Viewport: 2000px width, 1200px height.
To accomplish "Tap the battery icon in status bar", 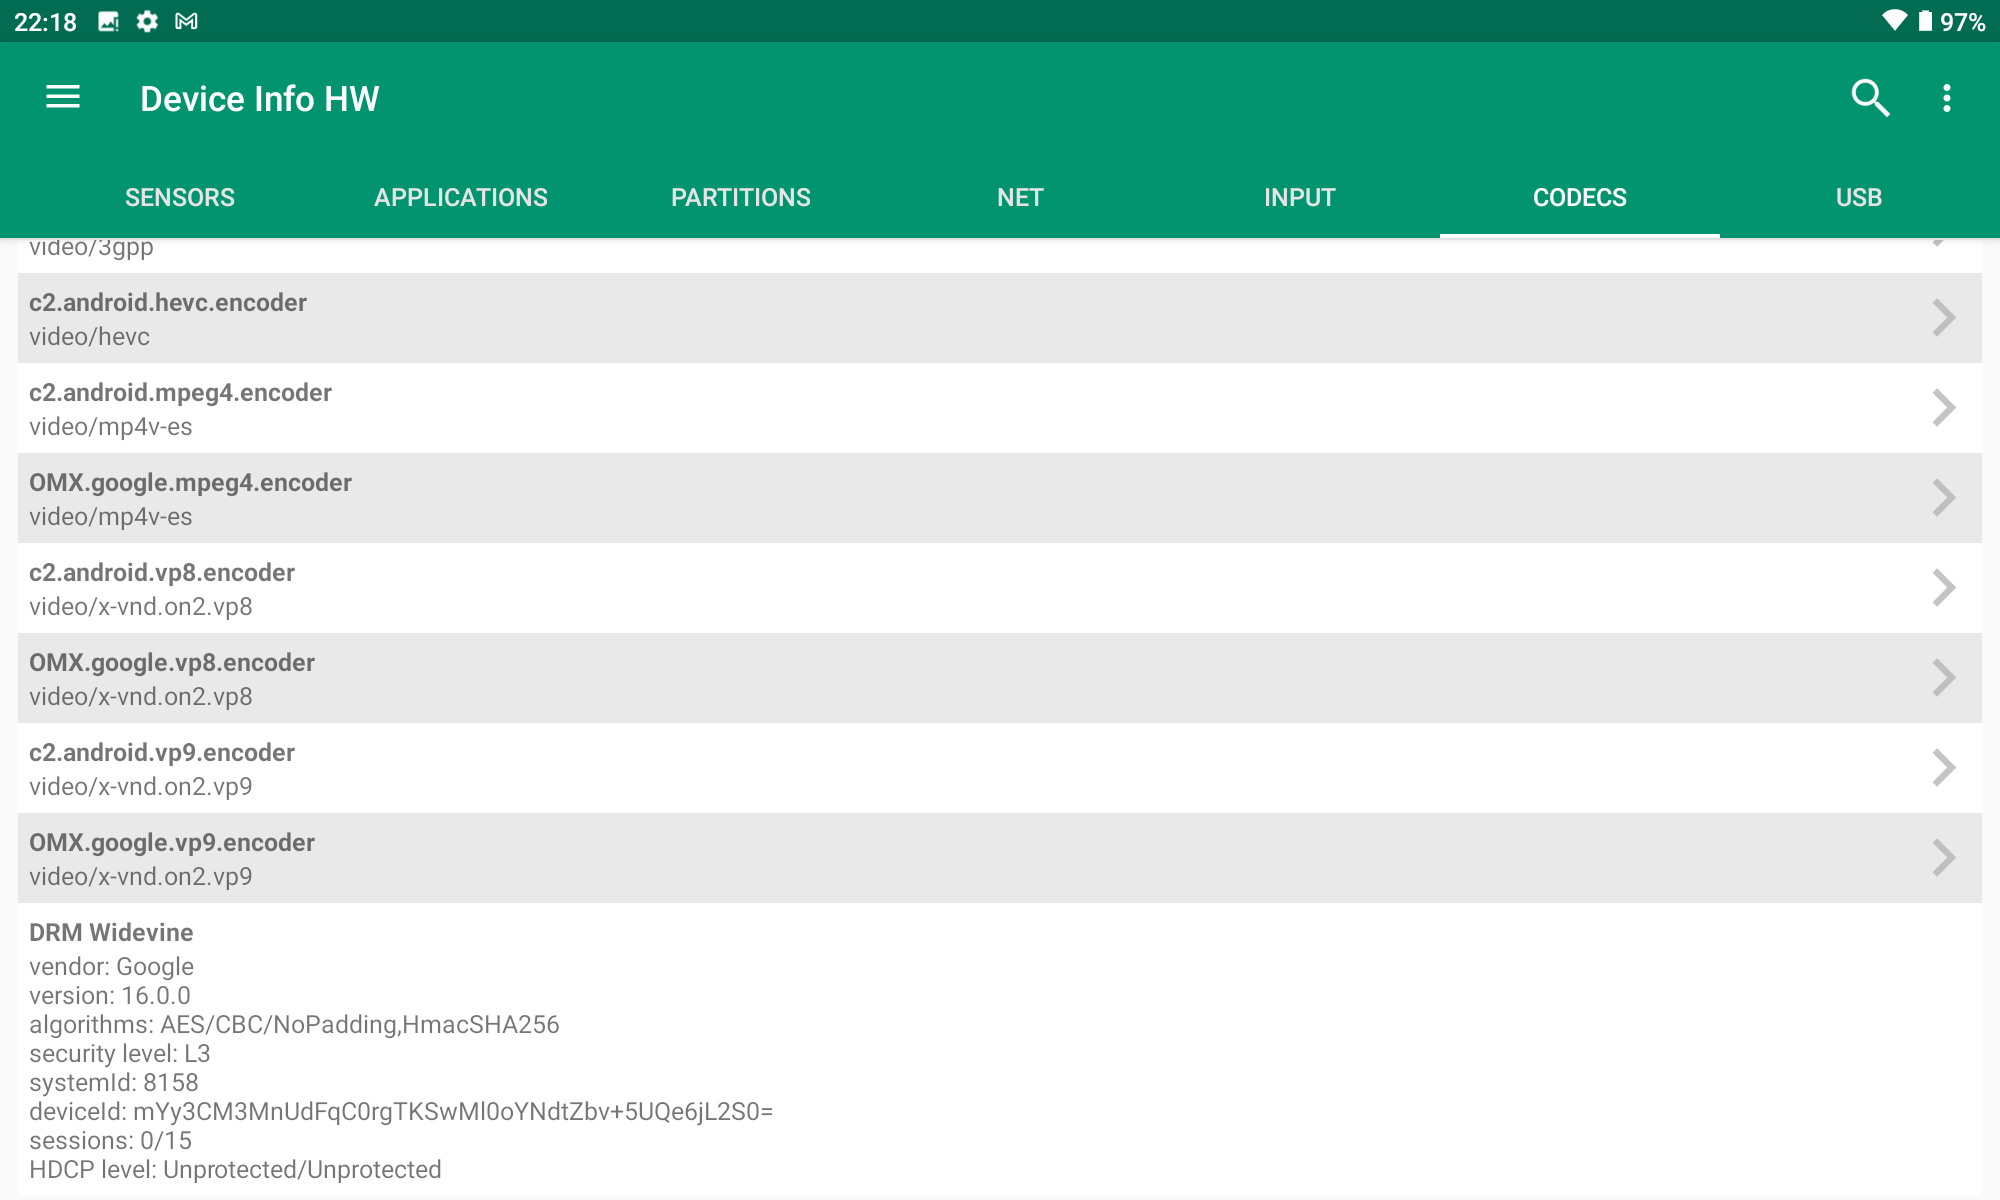I will click(1925, 21).
